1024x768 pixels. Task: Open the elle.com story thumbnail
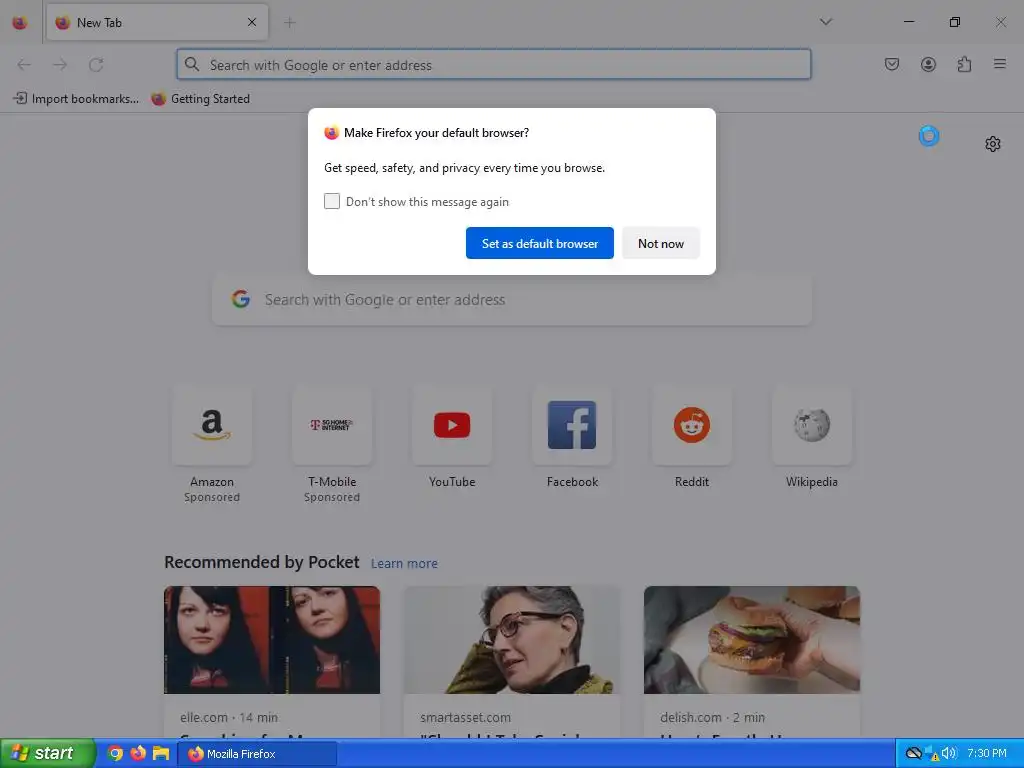point(272,640)
